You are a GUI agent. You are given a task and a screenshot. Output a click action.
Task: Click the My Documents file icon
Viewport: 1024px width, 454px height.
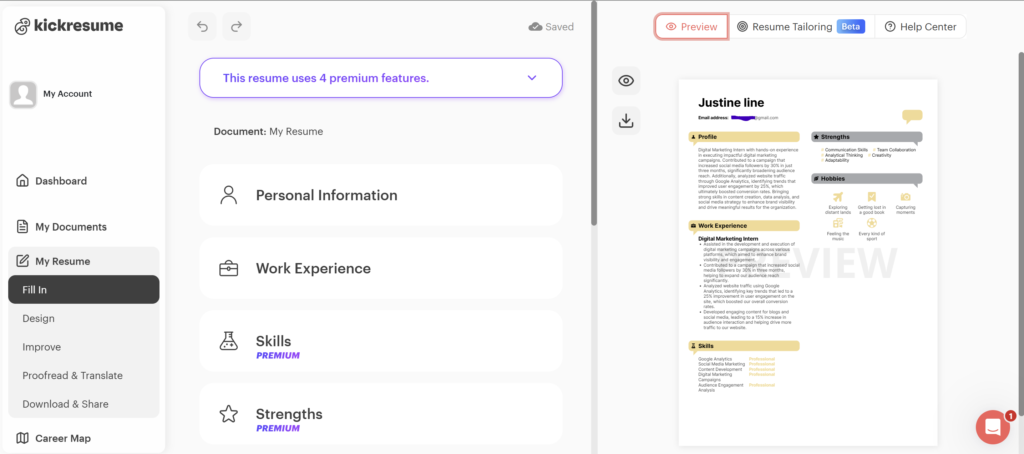[22, 227]
